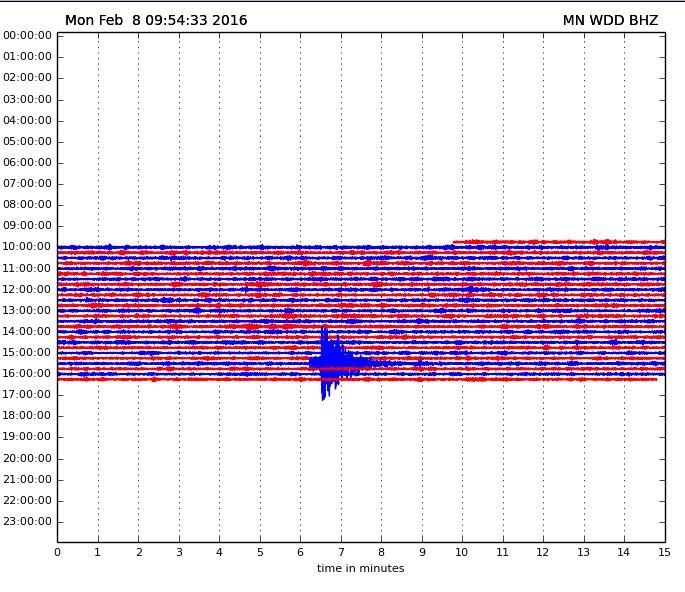Select the x-axis tick label 15

[664, 552]
